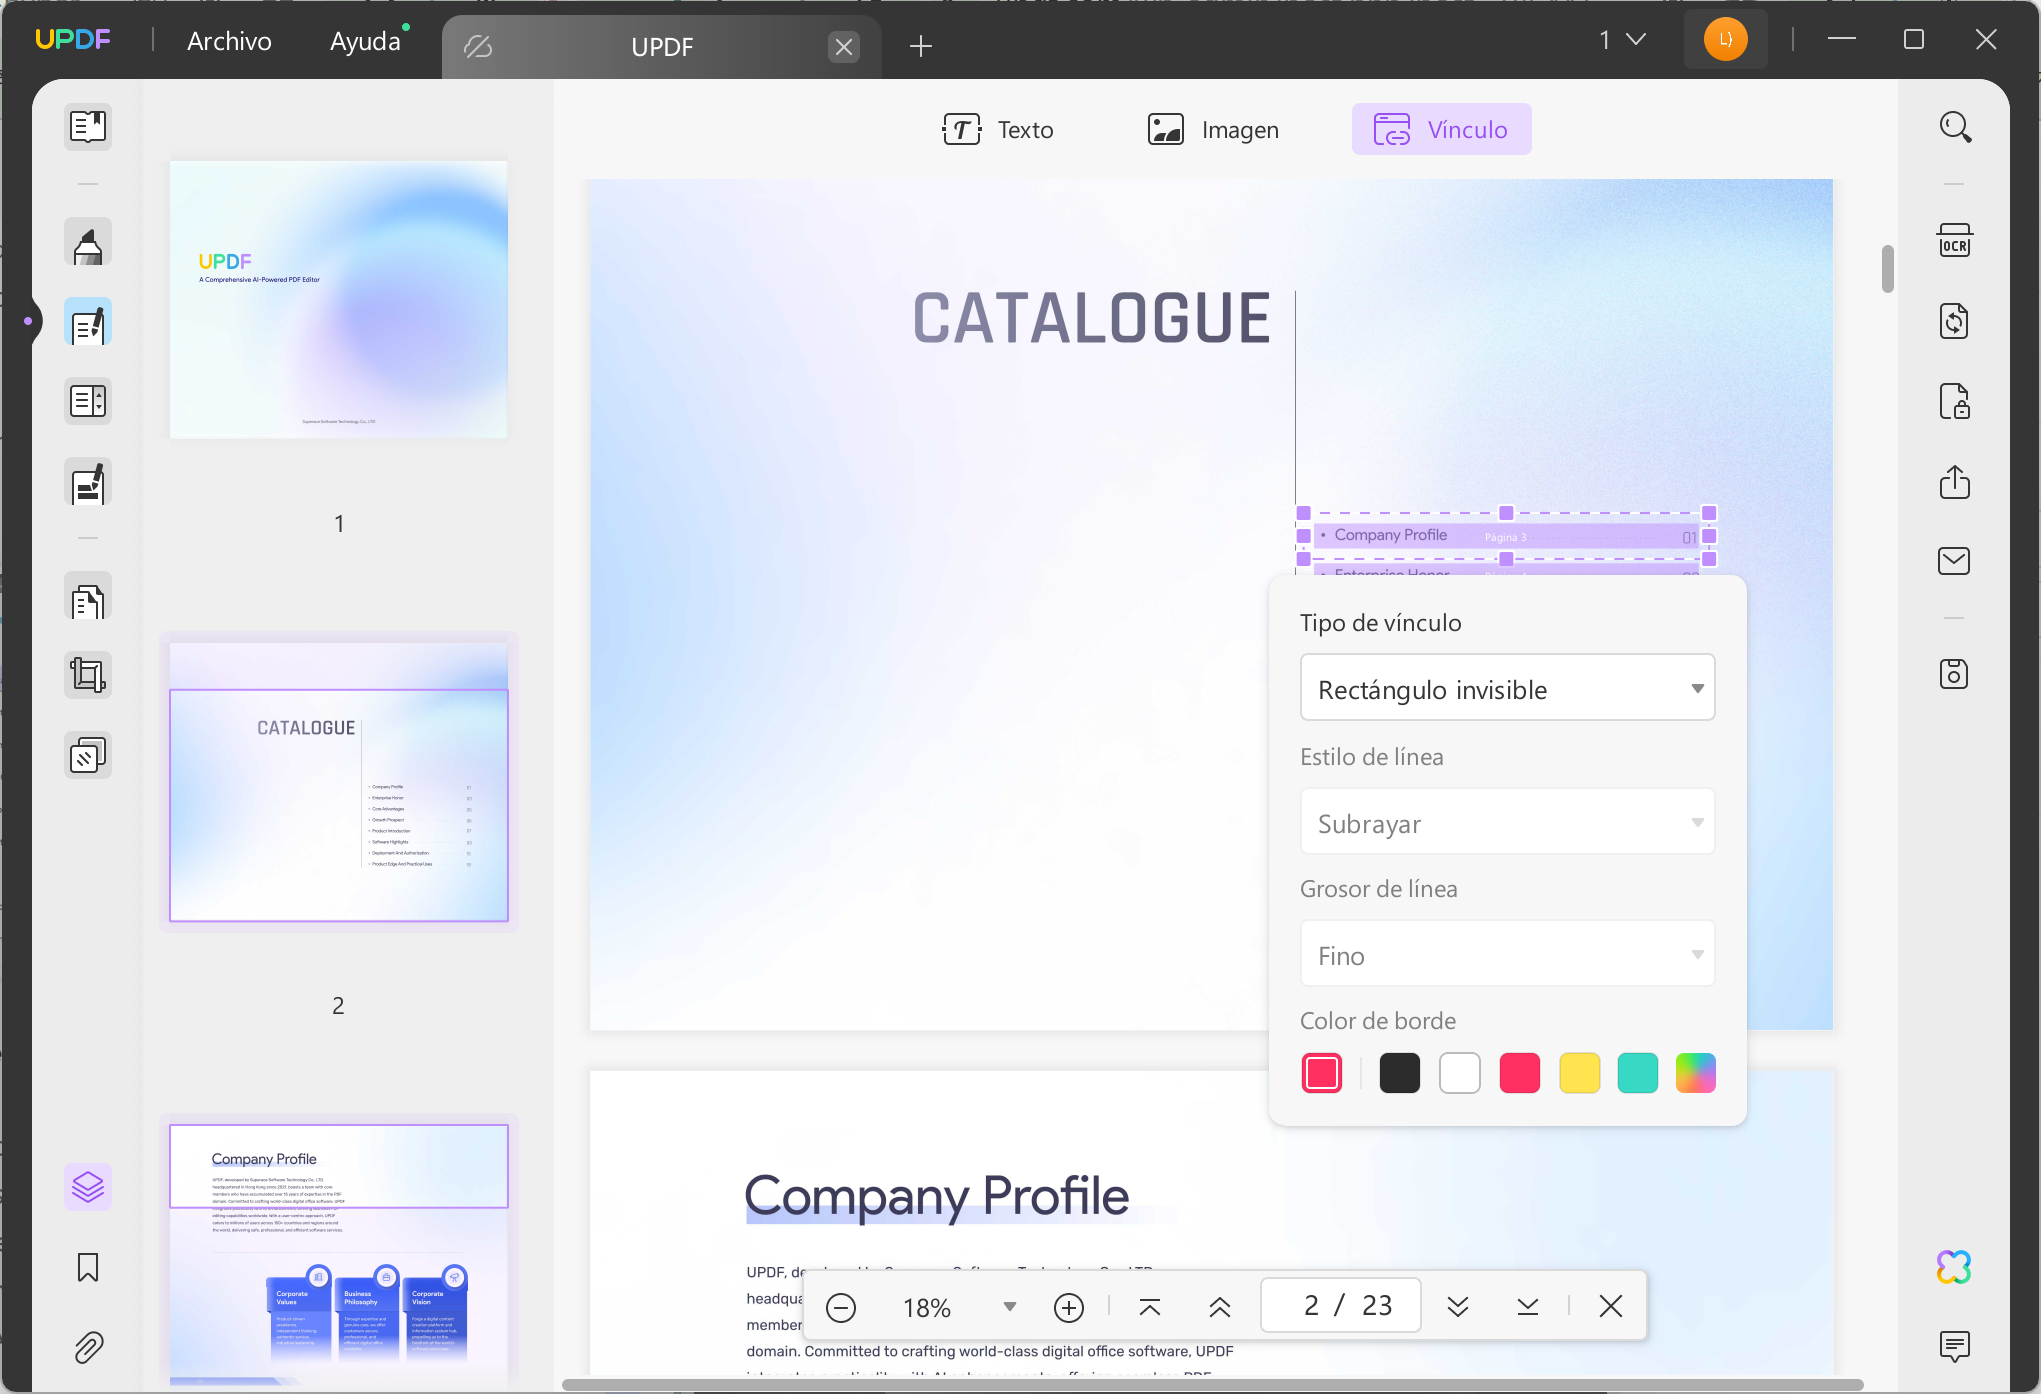The image size is (2041, 1394).
Task: Go to the next page arrow
Action: click(1458, 1306)
